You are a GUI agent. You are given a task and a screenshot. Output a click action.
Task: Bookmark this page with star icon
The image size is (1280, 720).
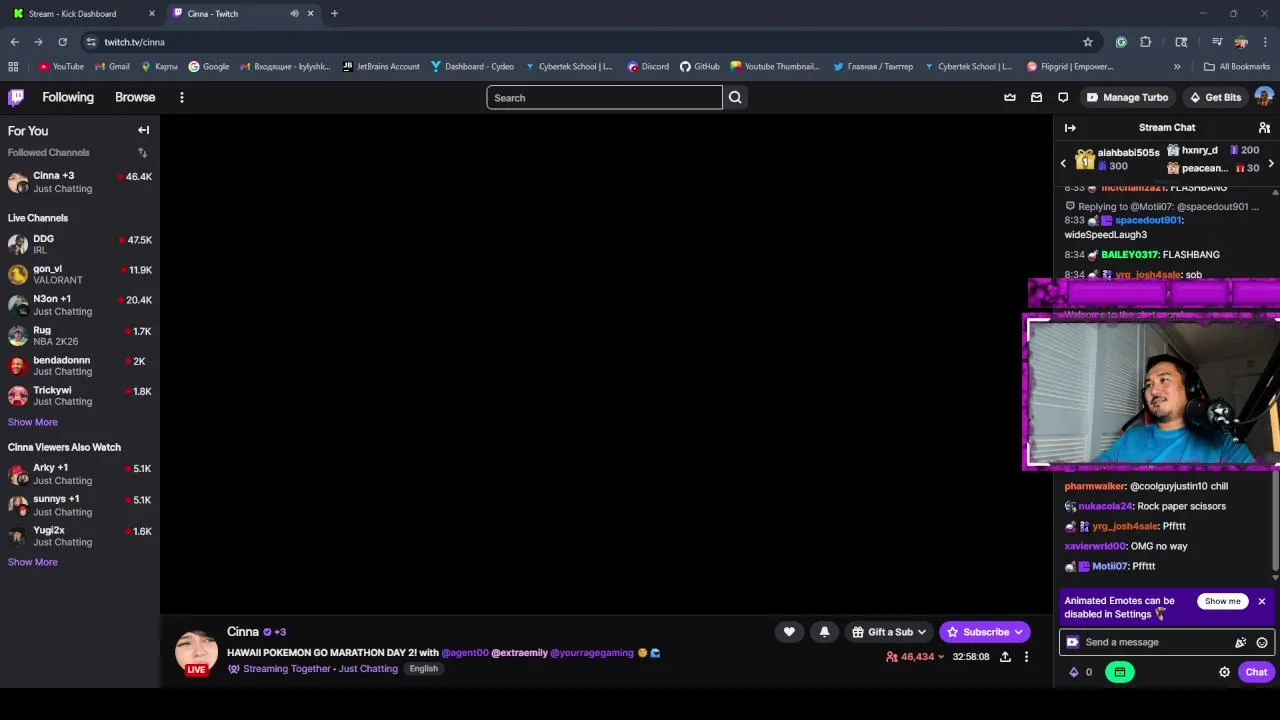(x=1088, y=42)
